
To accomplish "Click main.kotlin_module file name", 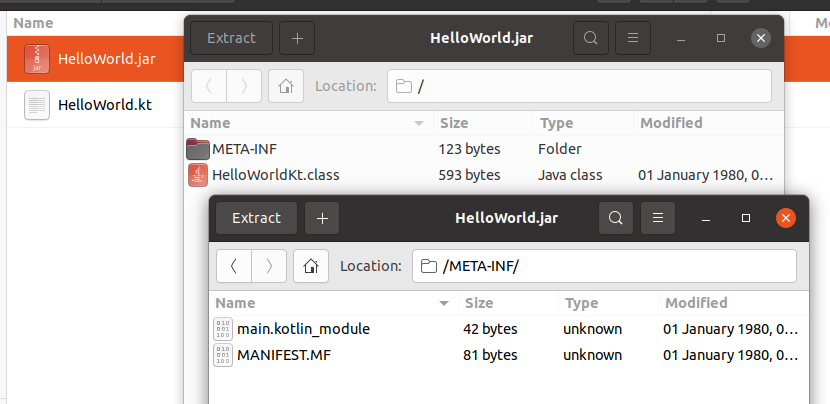I will click(303, 329).
